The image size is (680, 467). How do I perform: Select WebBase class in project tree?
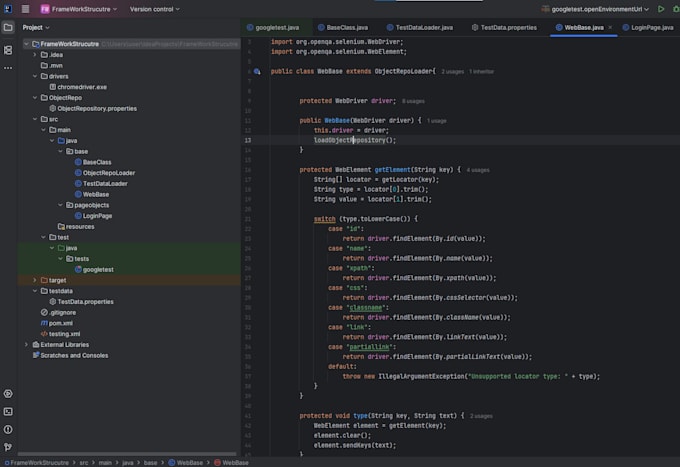(96, 194)
